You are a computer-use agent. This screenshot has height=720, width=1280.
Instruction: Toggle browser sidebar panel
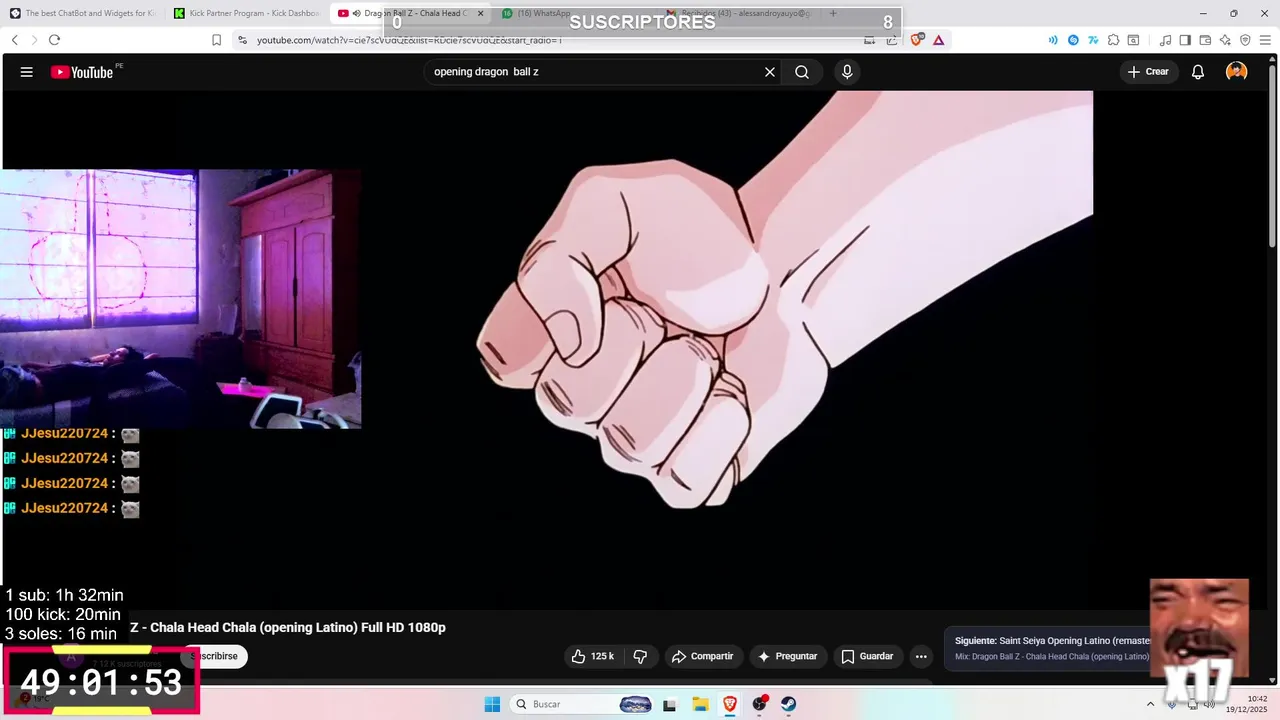(x=1185, y=40)
